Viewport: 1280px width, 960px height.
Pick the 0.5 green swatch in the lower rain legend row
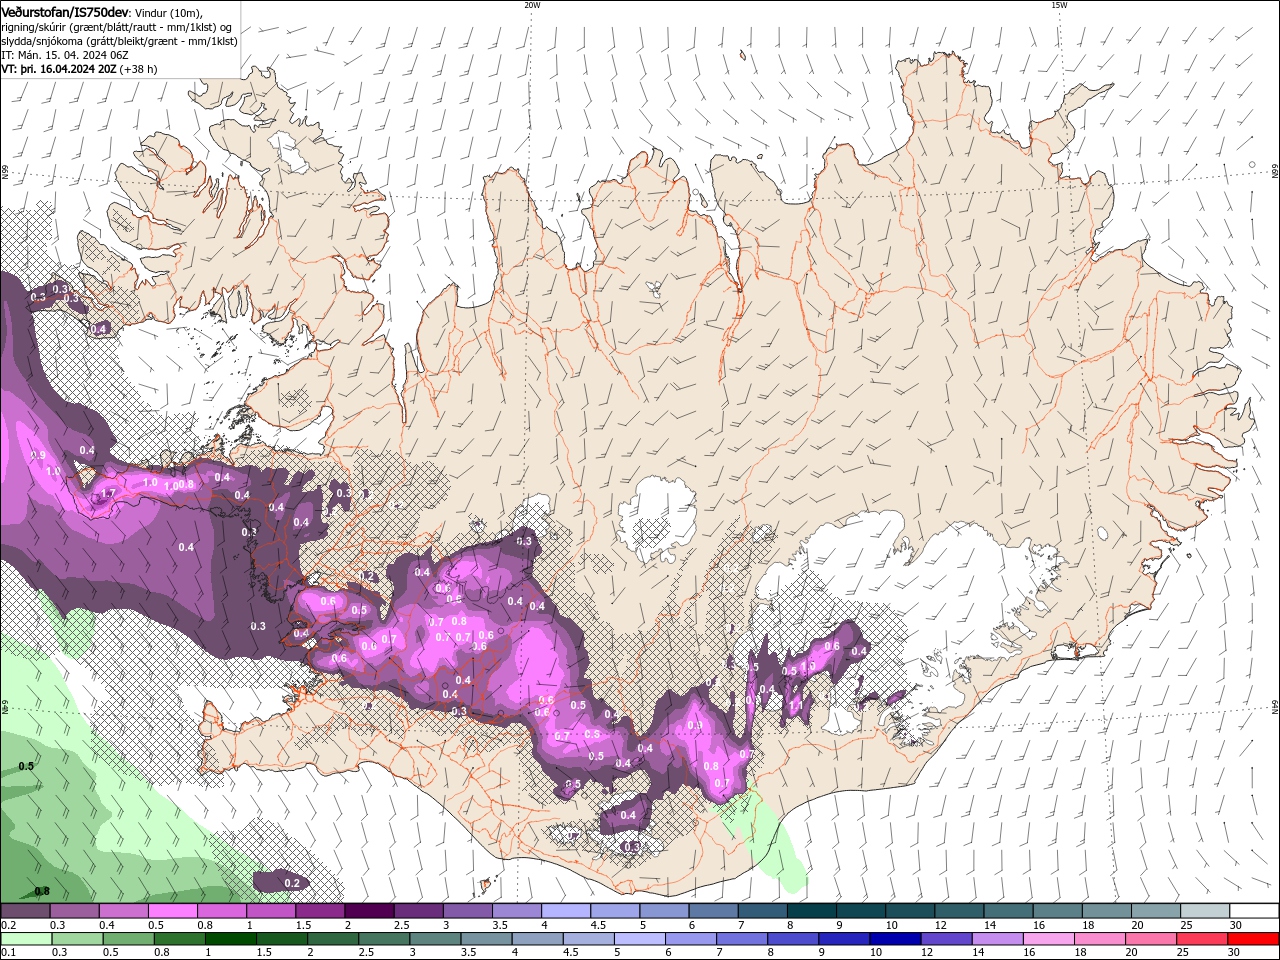pyautogui.click(x=128, y=939)
